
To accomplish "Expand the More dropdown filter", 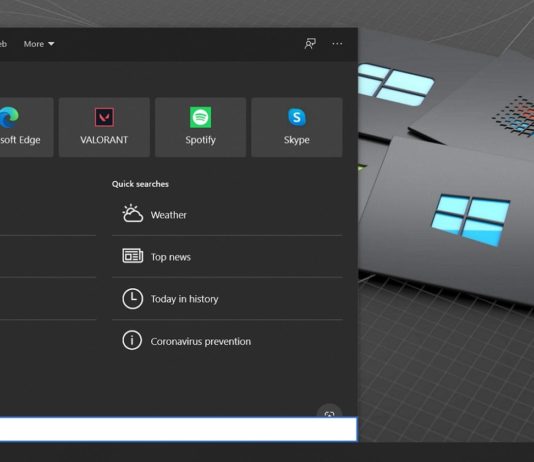I will (39, 44).
